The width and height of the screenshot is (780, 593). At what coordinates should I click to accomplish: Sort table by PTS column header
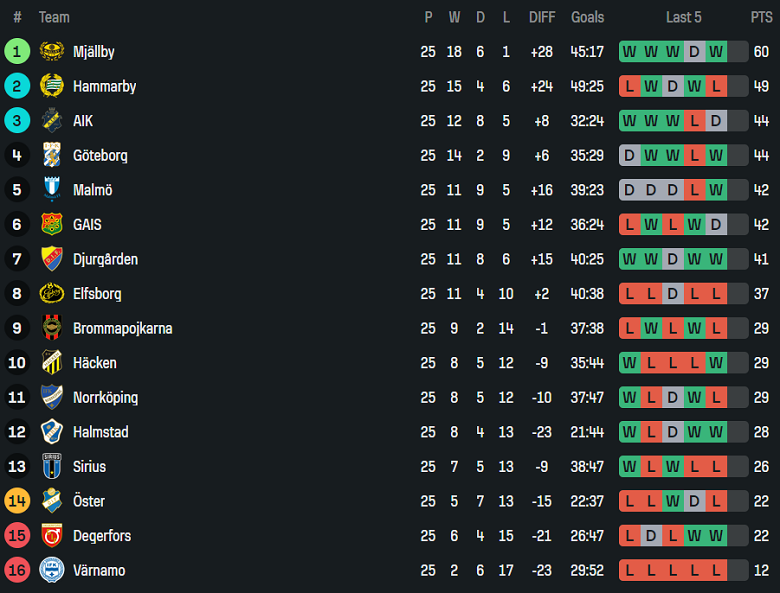(x=761, y=17)
